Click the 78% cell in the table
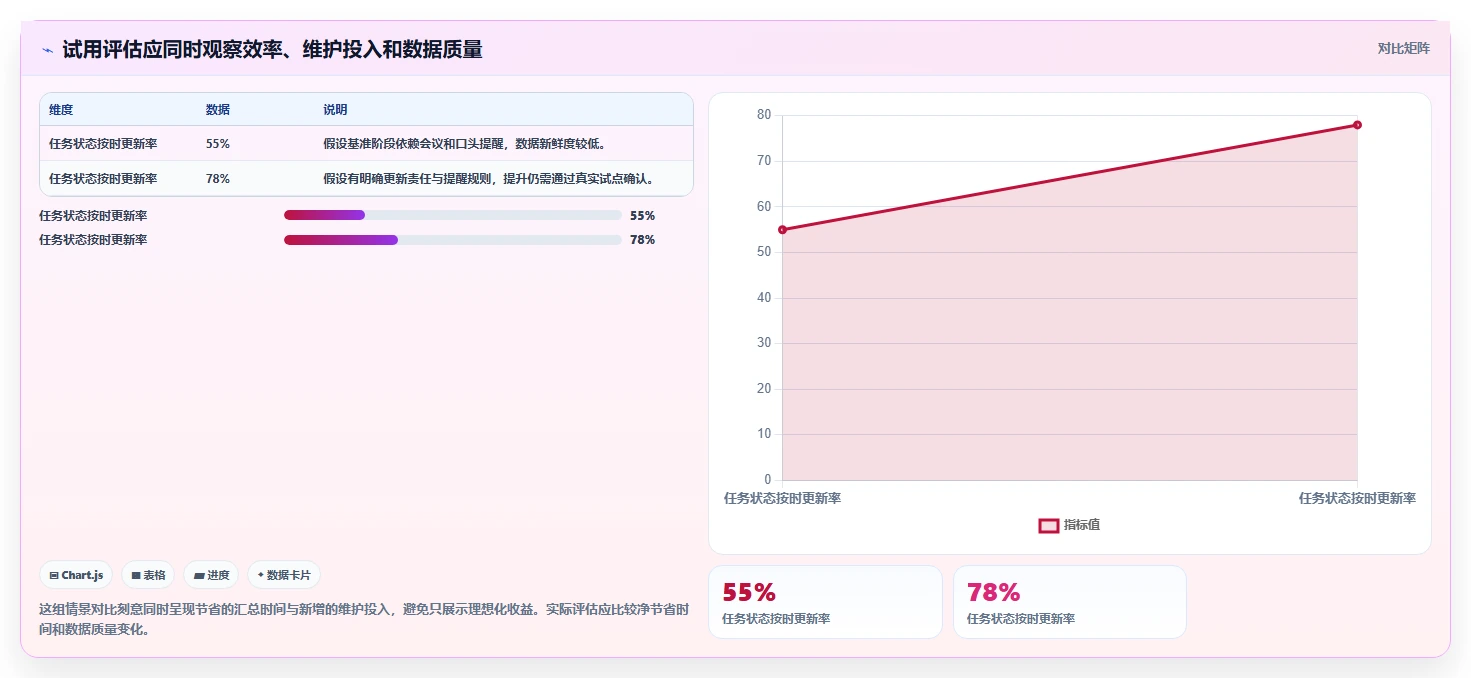 (x=218, y=179)
